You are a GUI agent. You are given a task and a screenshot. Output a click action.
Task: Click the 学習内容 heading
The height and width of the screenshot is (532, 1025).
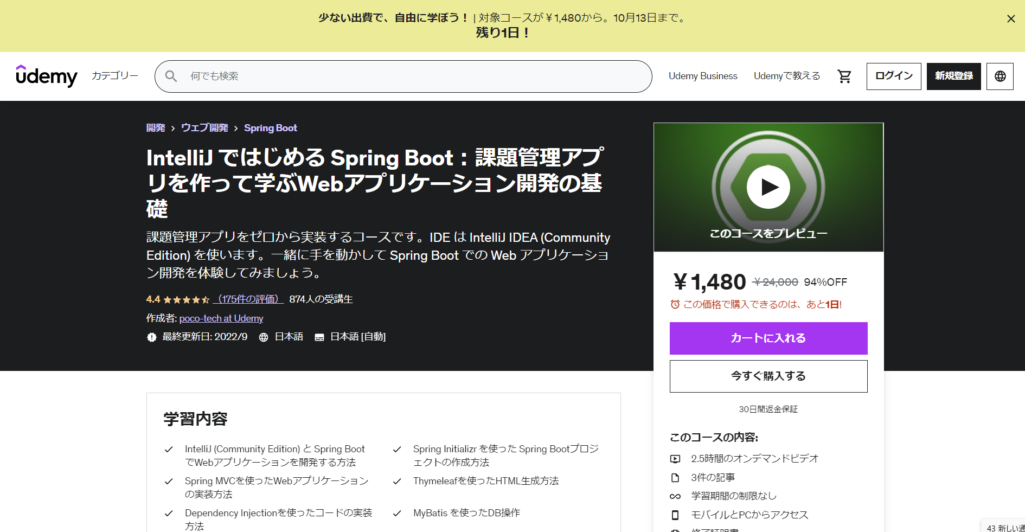[195, 419]
